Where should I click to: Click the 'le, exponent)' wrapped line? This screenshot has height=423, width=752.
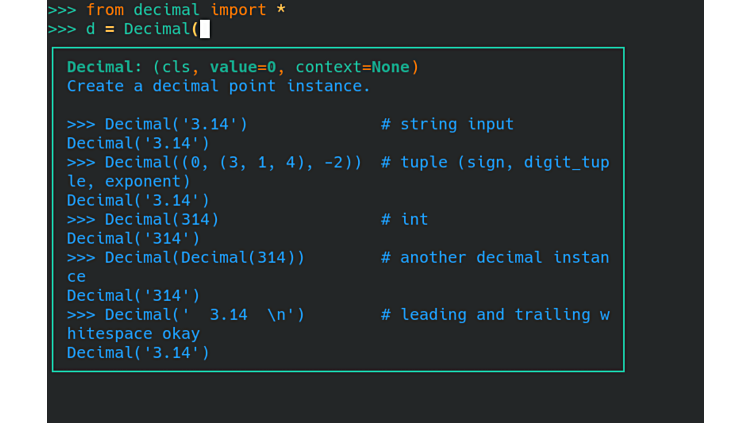tap(128, 181)
